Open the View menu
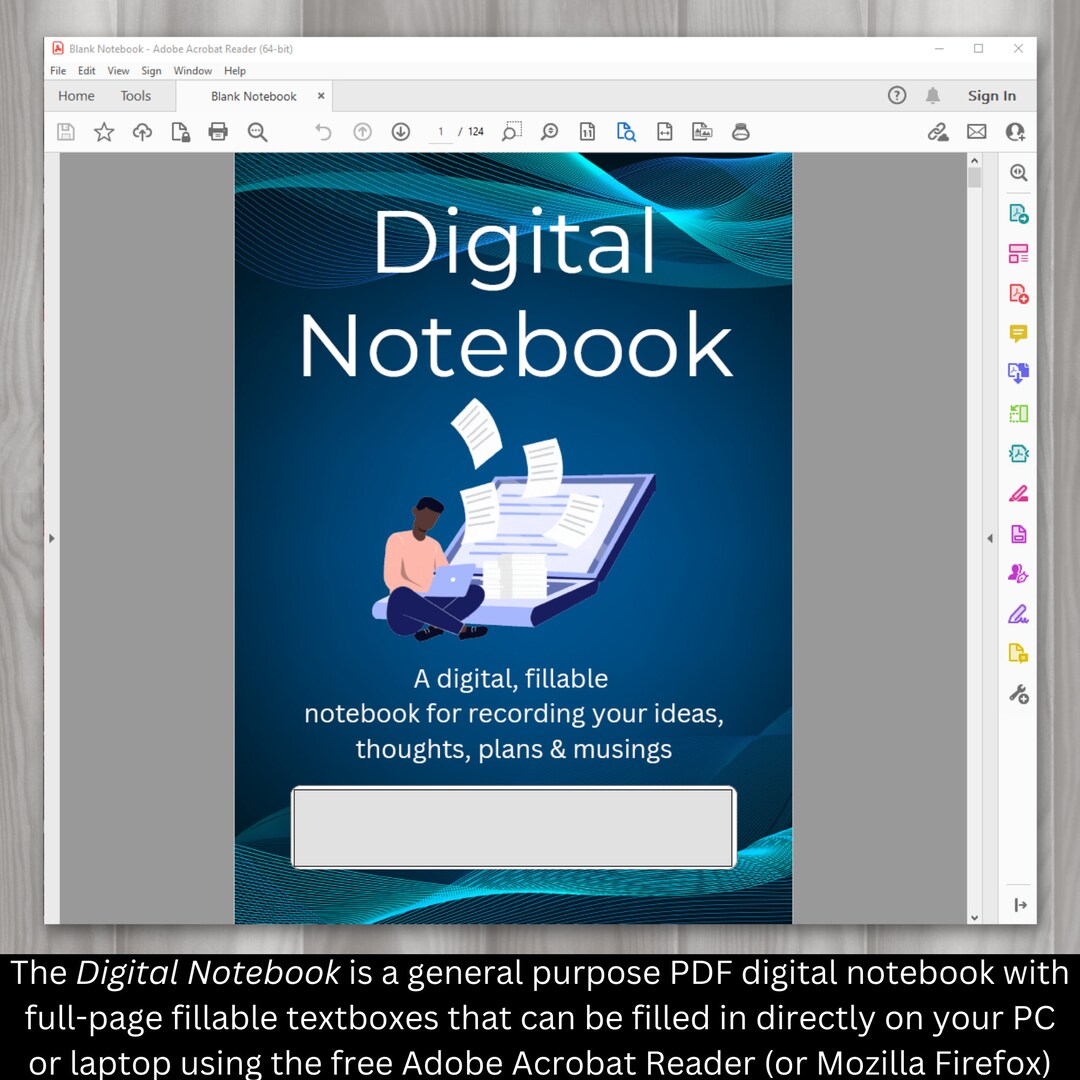 click(118, 70)
